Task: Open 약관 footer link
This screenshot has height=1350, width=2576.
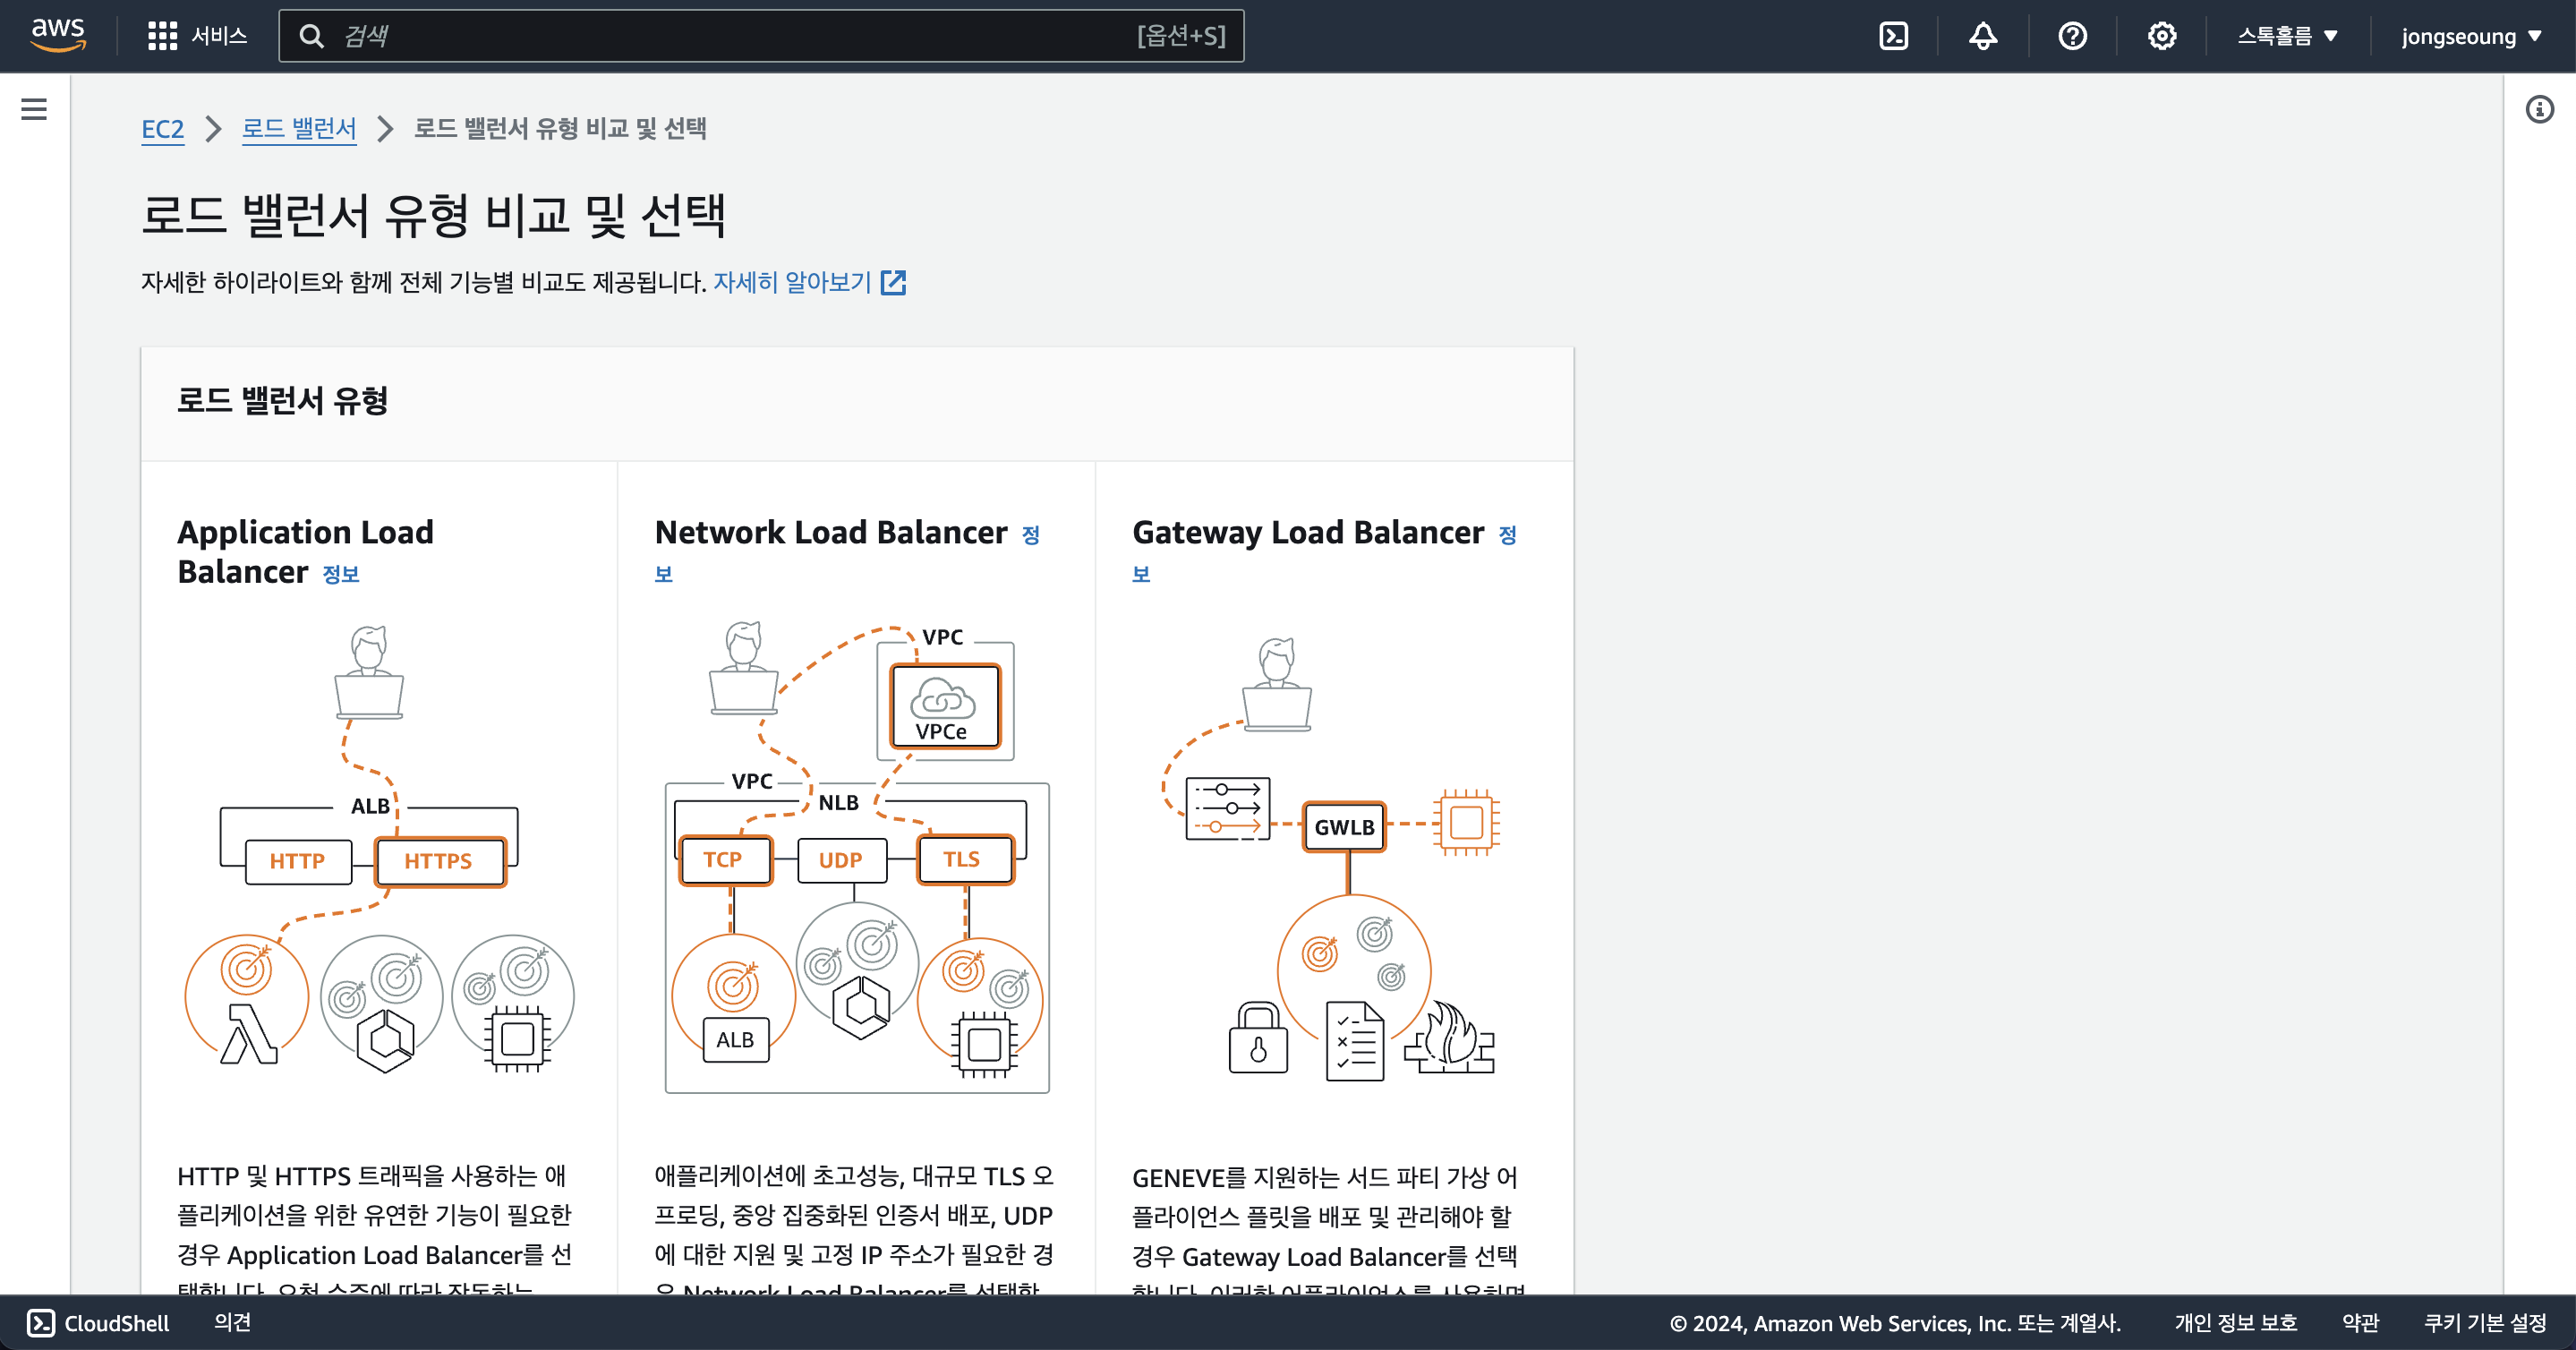Action: tap(2360, 1323)
